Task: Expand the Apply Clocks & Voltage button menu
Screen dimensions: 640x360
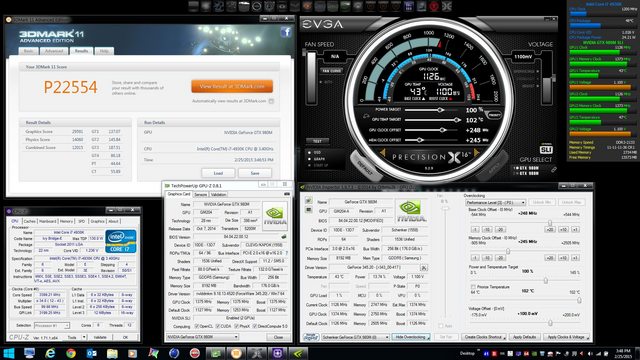Action: click(567, 337)
